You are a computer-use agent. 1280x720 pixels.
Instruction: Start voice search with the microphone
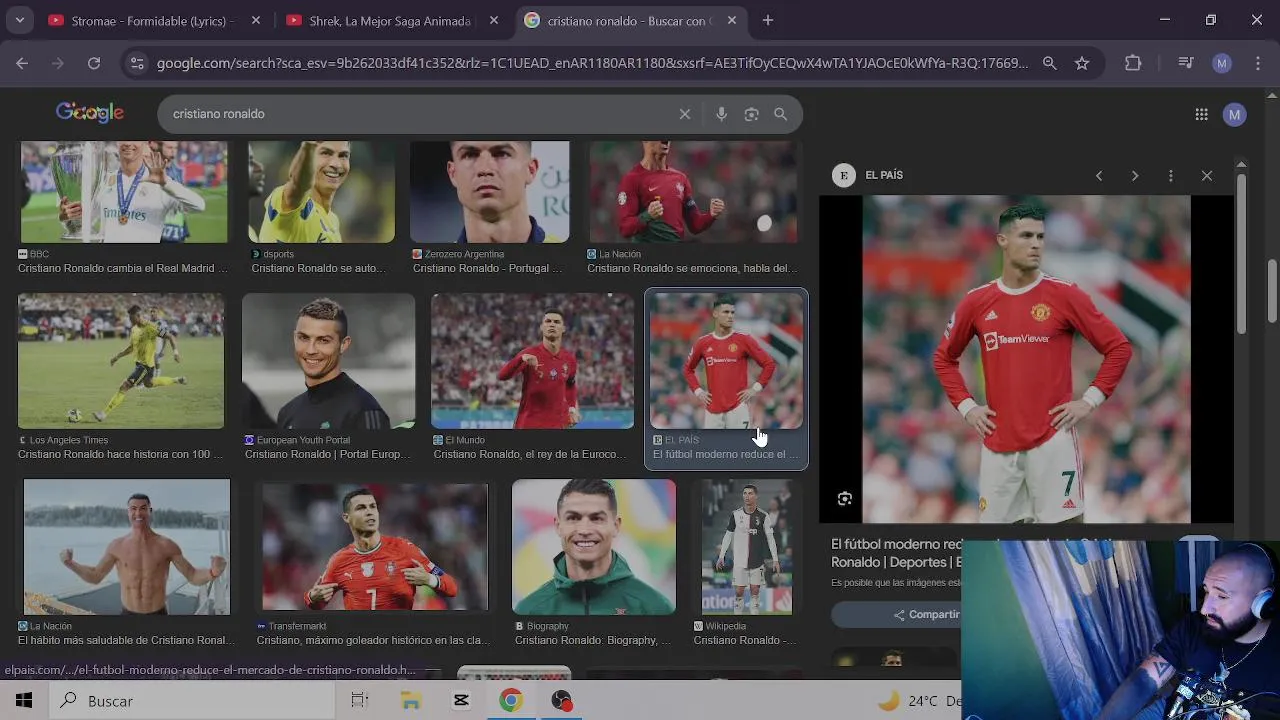click(721, 114)
